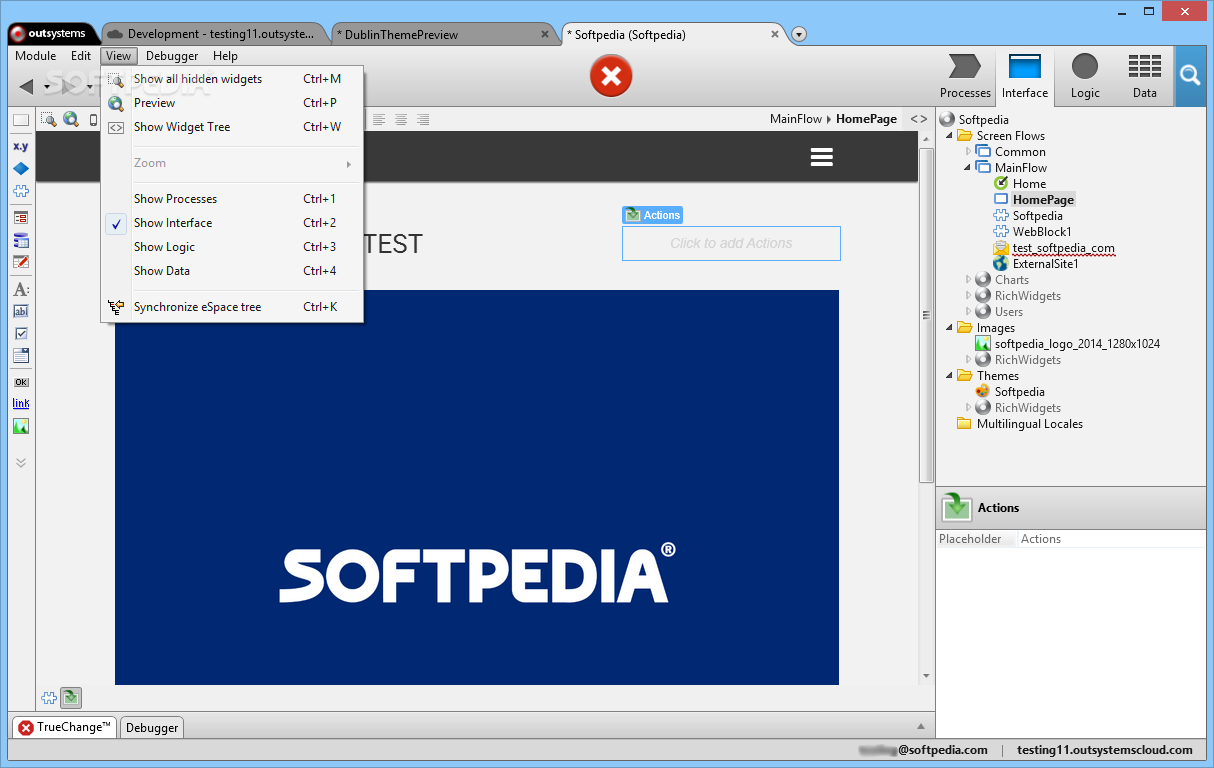Choose Show Data in View menu
The image size is (1214, 768).
232,271
